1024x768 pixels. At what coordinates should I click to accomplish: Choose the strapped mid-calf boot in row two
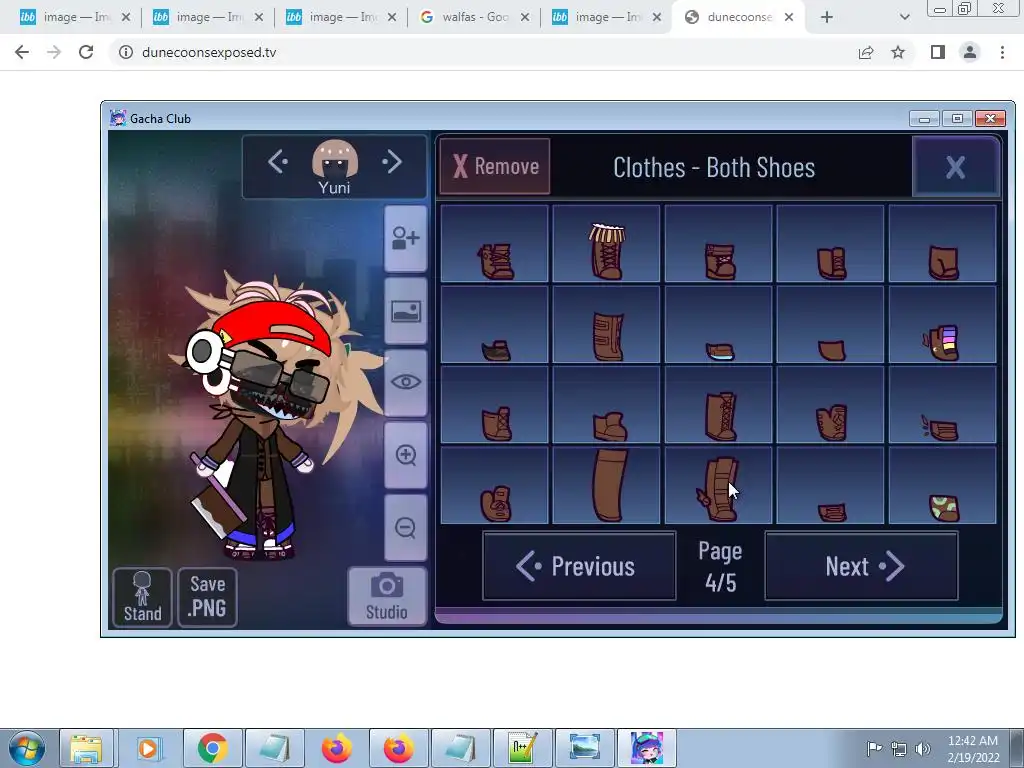tap(606, 325)
